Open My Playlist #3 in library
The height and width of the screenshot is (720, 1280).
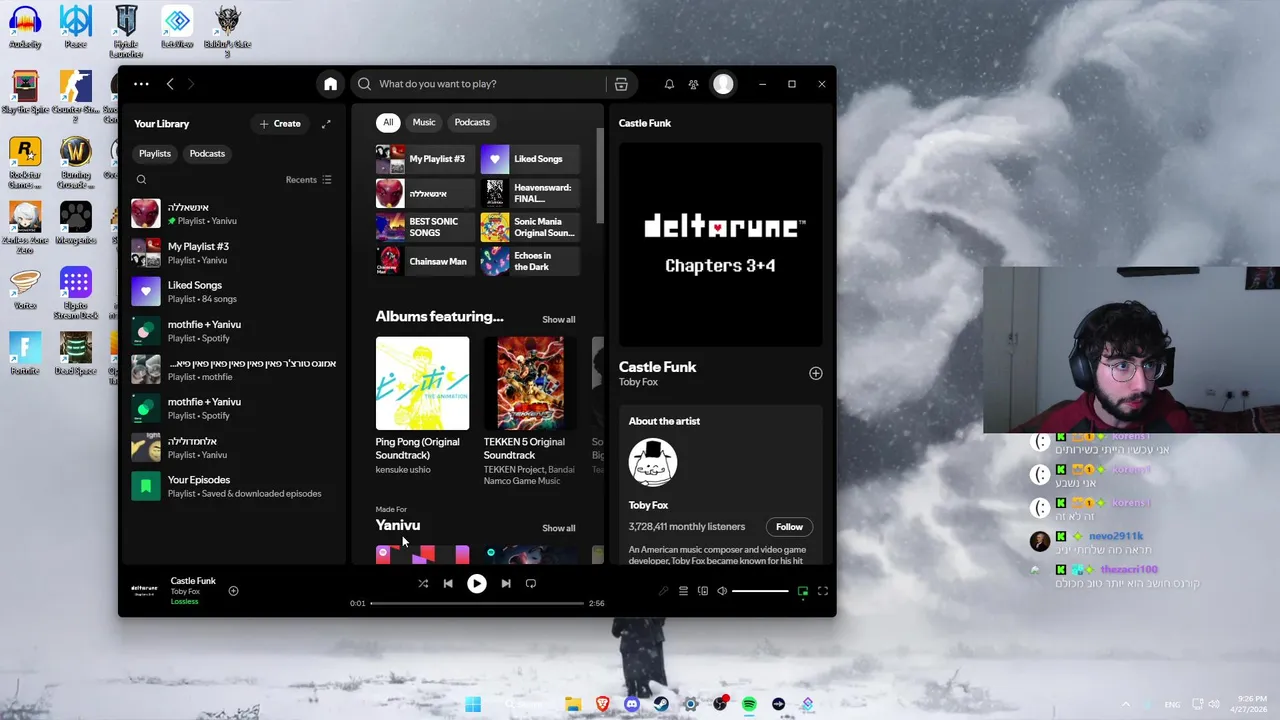click(x=234, y=253)
